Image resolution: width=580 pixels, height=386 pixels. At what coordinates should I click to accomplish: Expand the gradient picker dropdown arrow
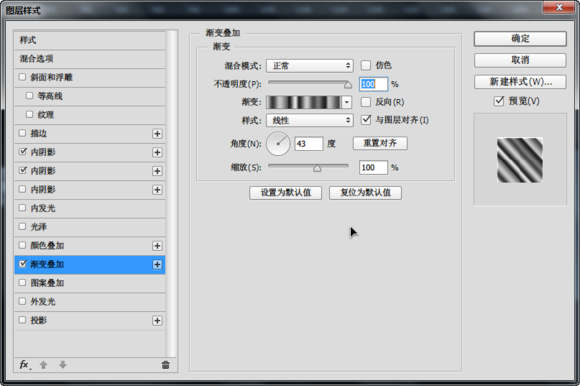point(347,102)
